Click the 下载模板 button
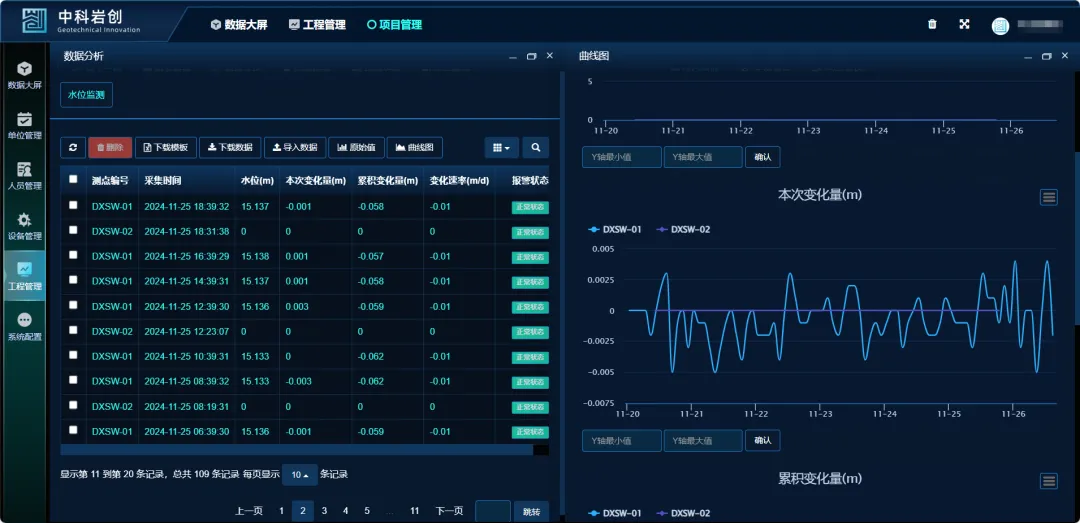The image size is (1080, 523). tap(165, 148)
